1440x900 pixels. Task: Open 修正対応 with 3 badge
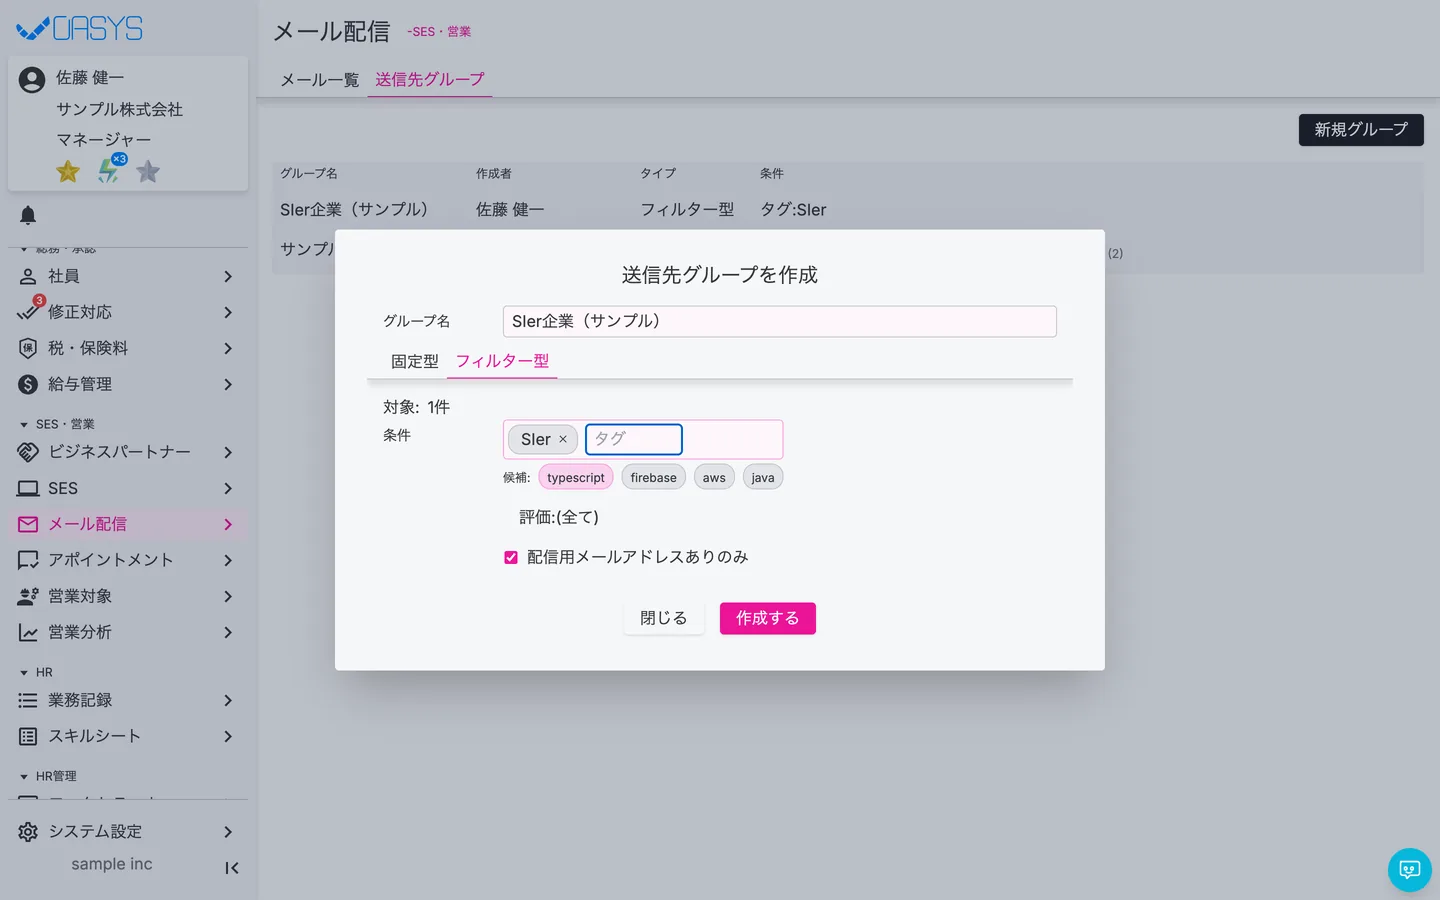128,312
